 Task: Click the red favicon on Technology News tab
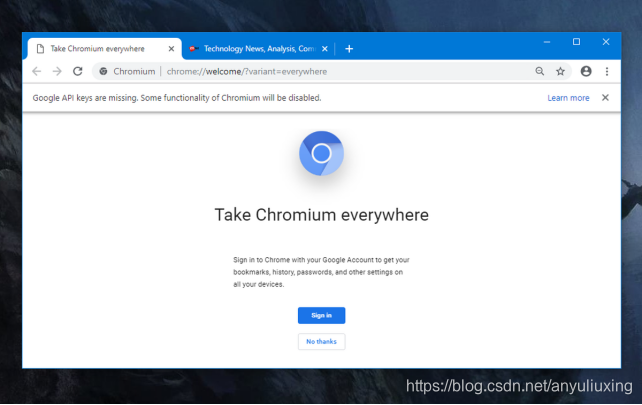194,49
